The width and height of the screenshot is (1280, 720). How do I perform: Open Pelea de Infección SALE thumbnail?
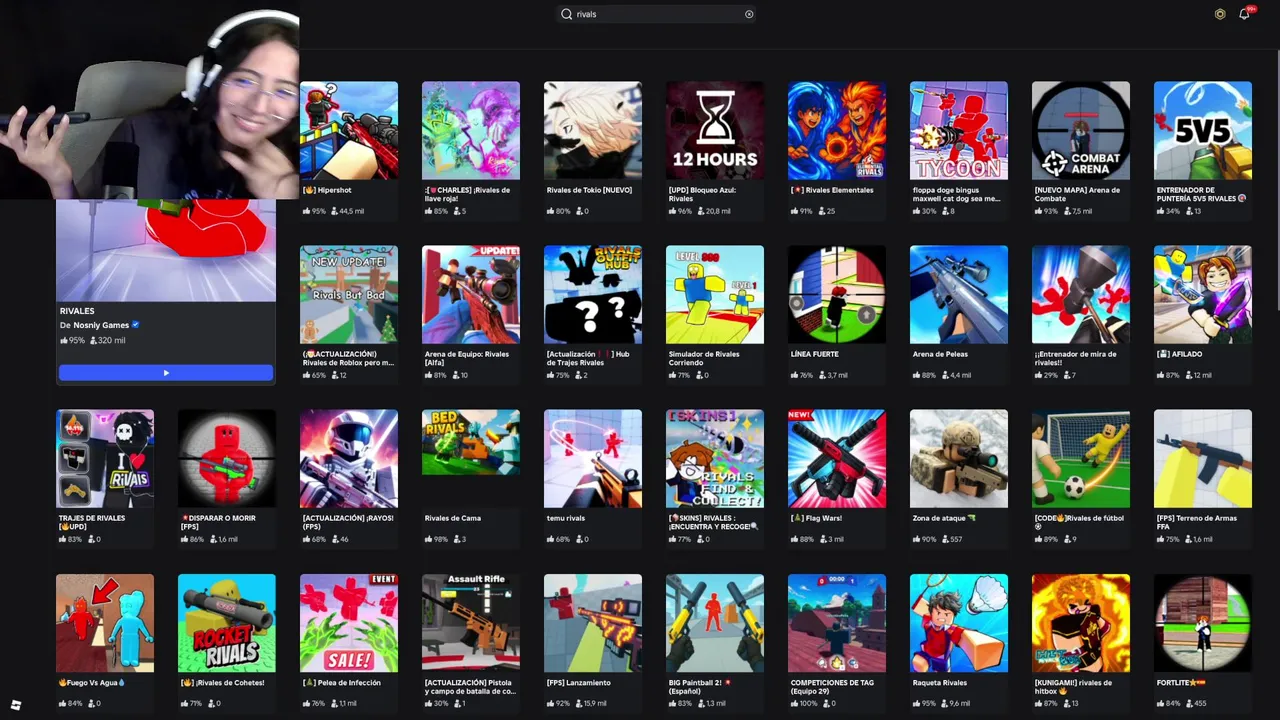tap(349, 623)
